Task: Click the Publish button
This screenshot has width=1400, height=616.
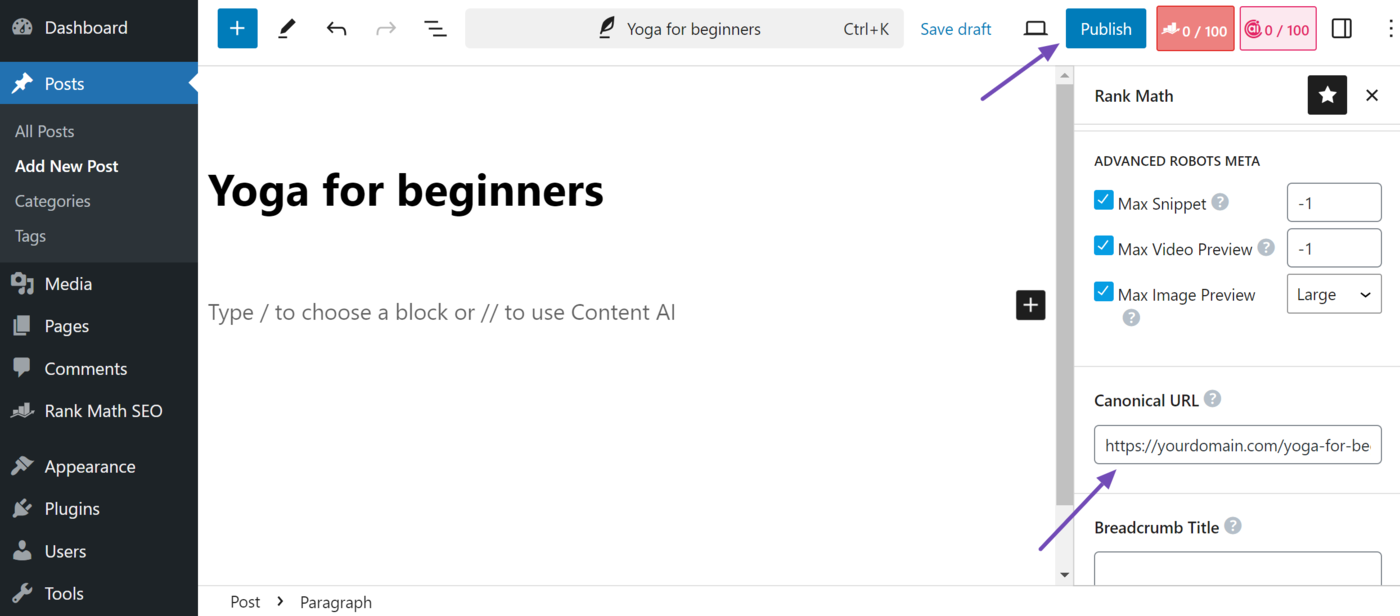Action: click(1106, 29)
